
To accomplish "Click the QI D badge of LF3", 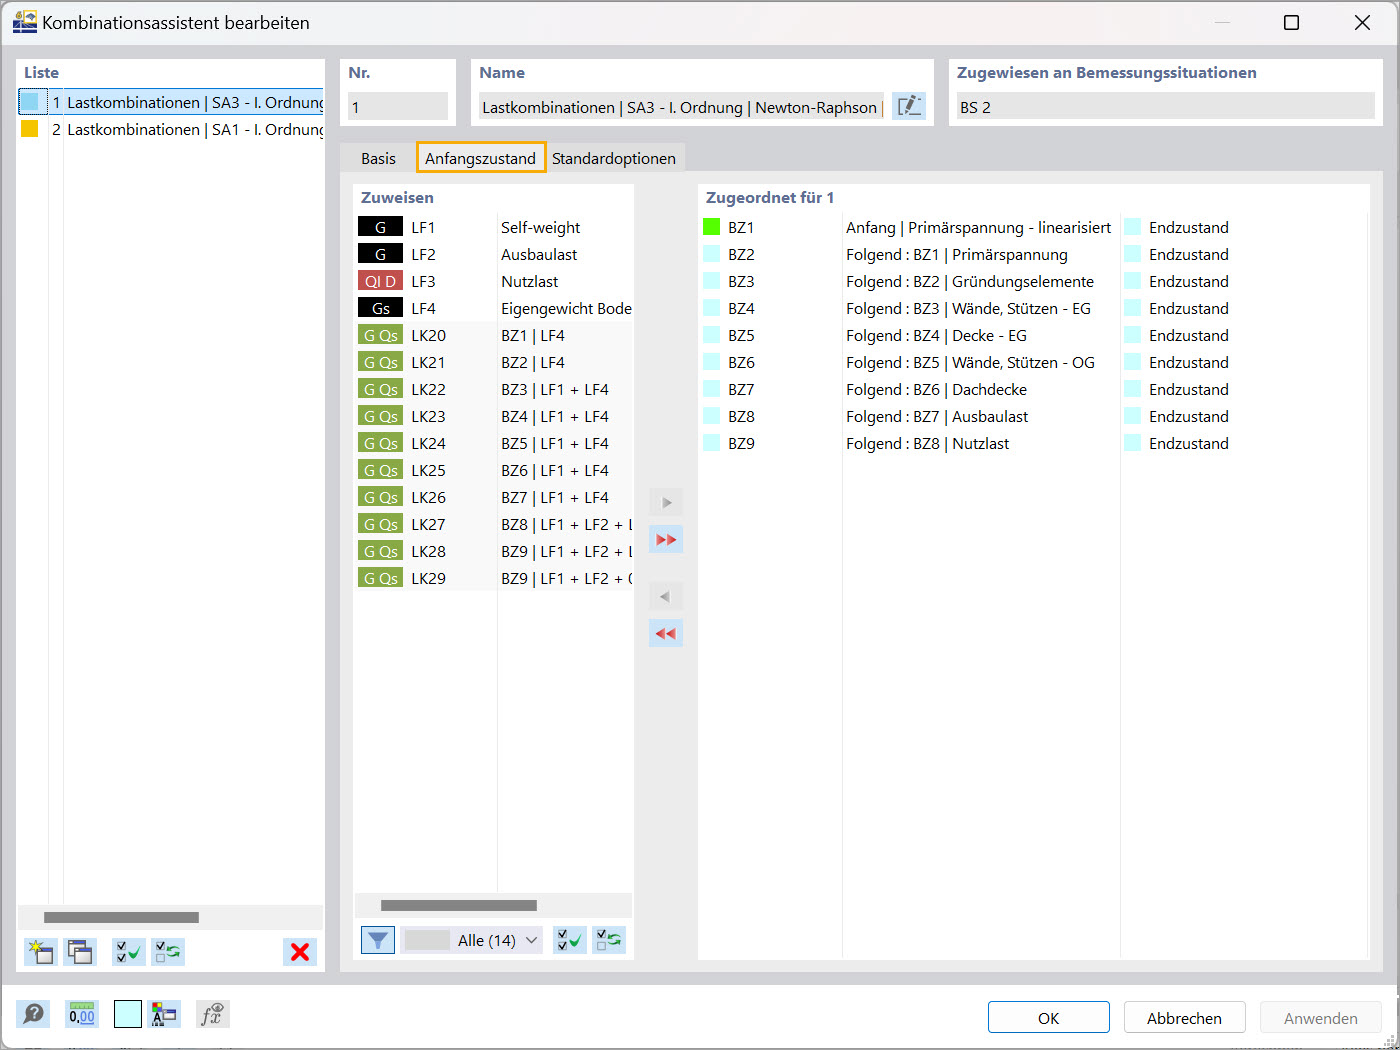I will pyautogui.click(x=380, y=281).
